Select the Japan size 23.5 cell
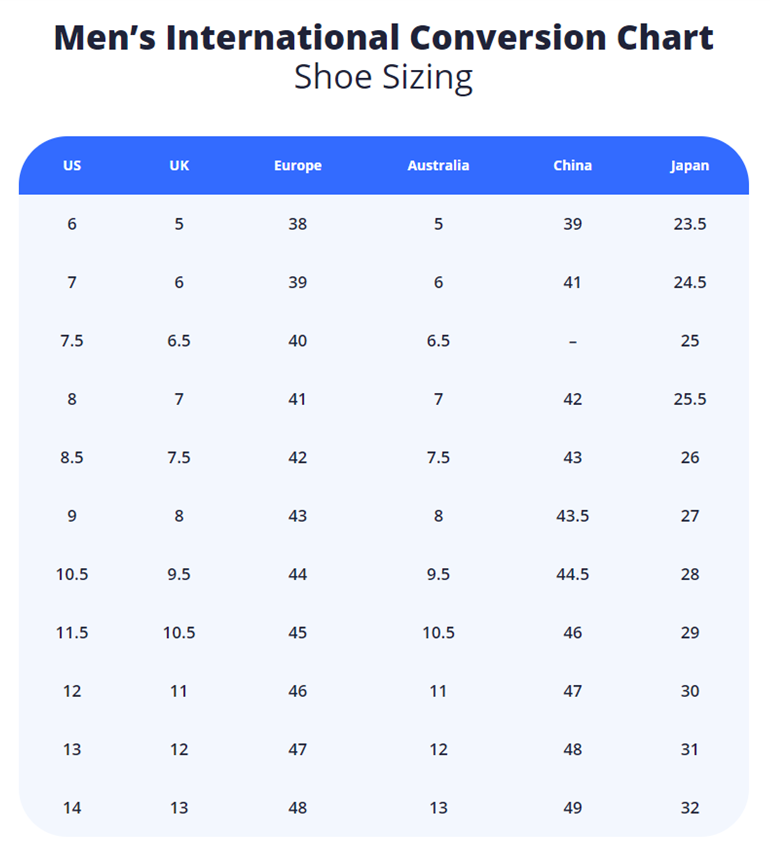Screen dimensions: 770x857 click(x=690, y=224)
